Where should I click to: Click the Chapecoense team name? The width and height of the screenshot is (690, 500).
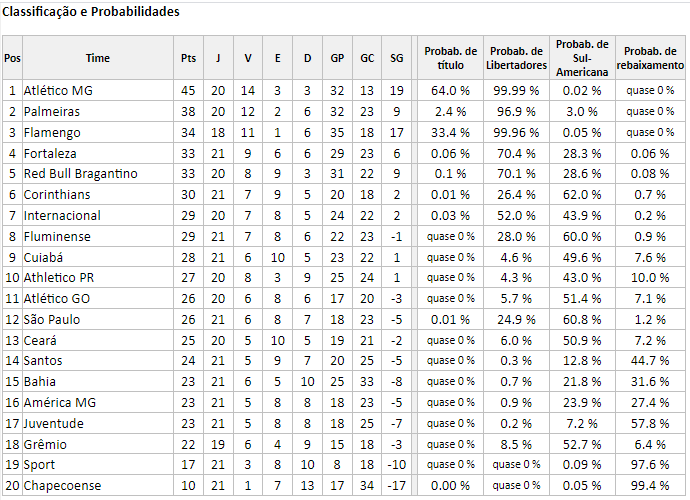(62, 485)
